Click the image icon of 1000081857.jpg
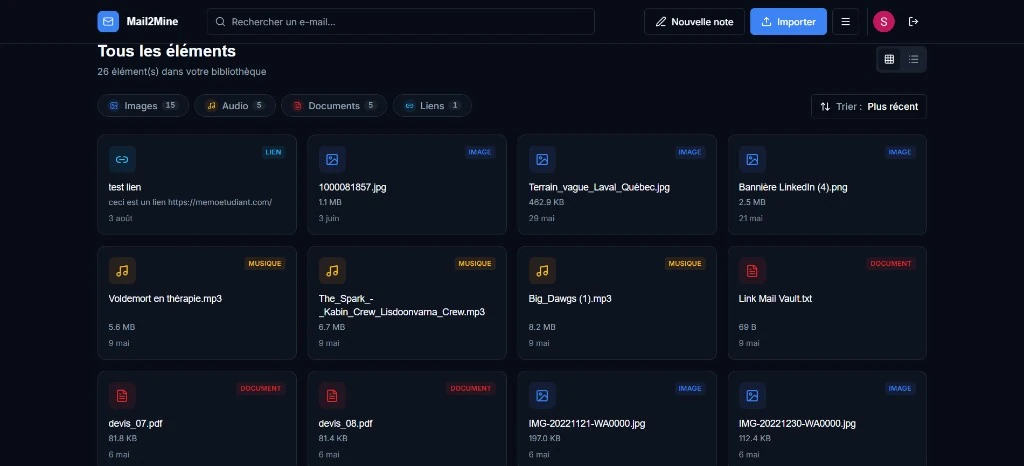Image resolution: width=1024 pixels, height=466 pixels. point(332,159)
